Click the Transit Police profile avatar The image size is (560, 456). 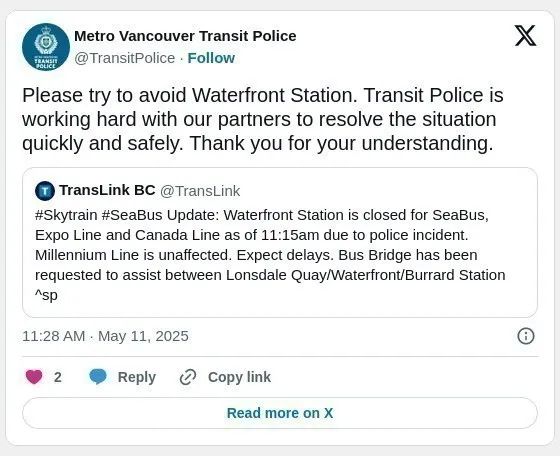46,47
